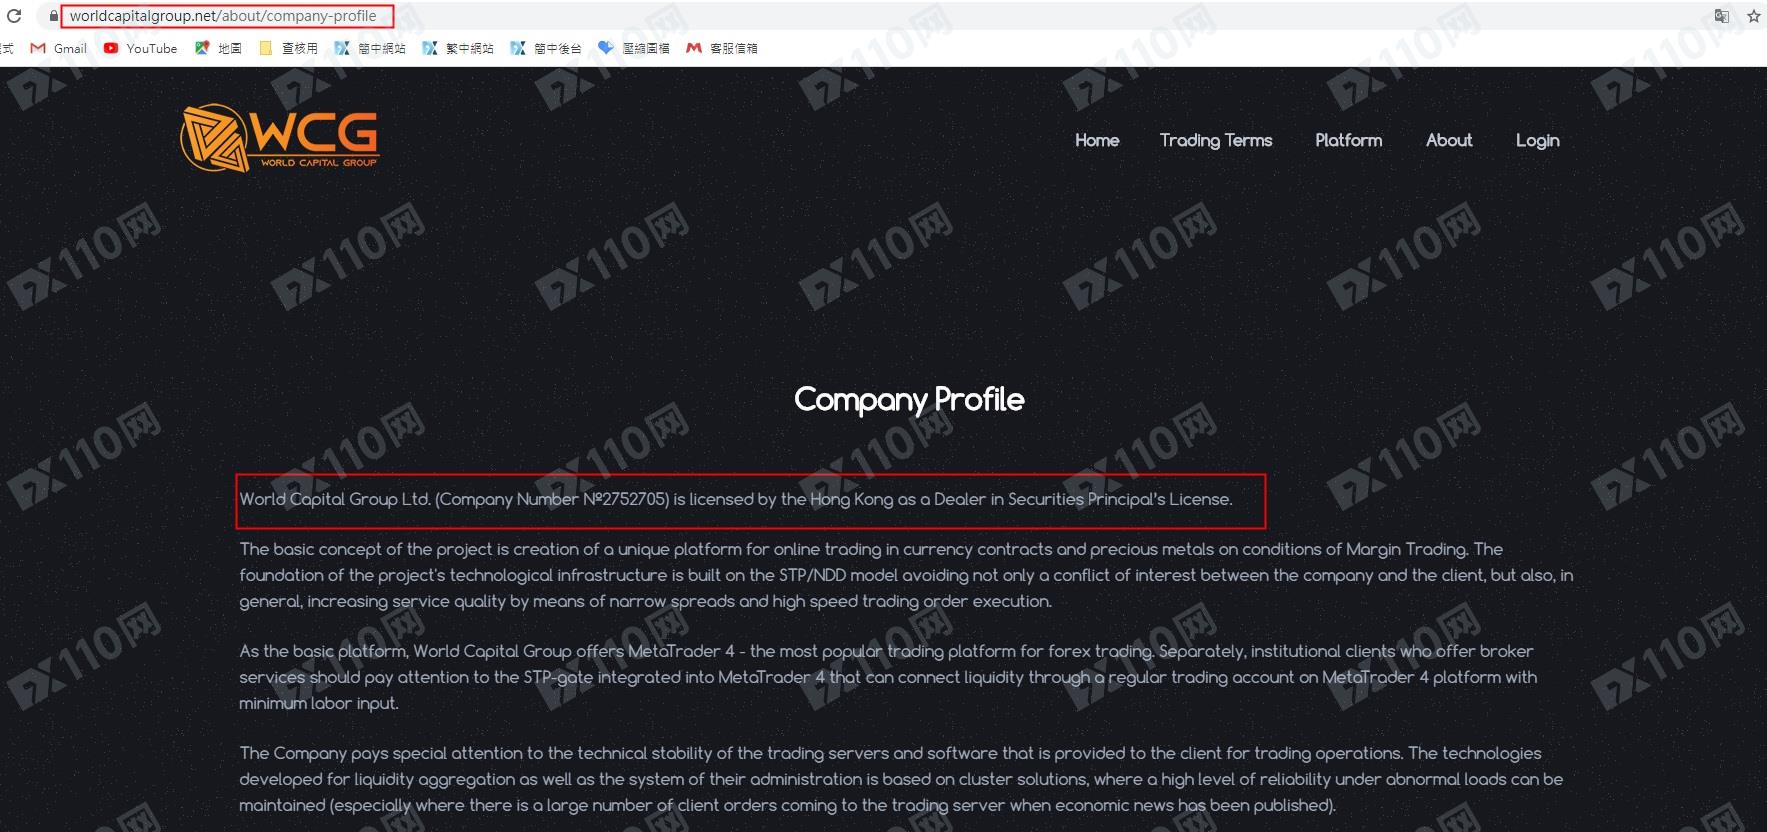The height and width of the screenshot is (832, 1767).
Task: Open the 客服信箱 mail bookmark
Action: pyautogui.click(x=722, y=48)
